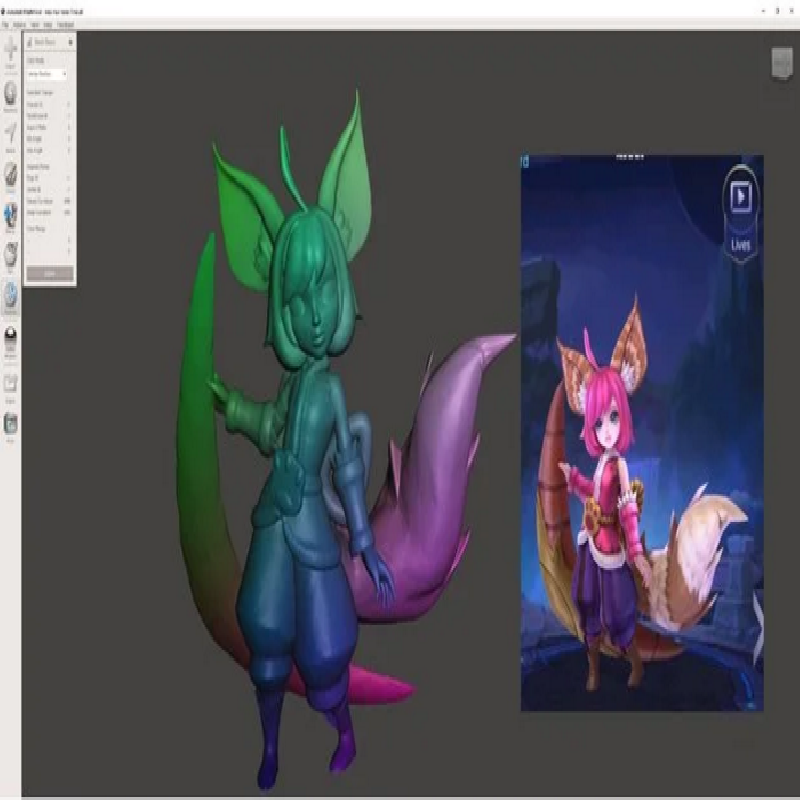This screenshot has height=800, width=800.
Task: Activate the Select tool
Action: [x=11, y=136]
